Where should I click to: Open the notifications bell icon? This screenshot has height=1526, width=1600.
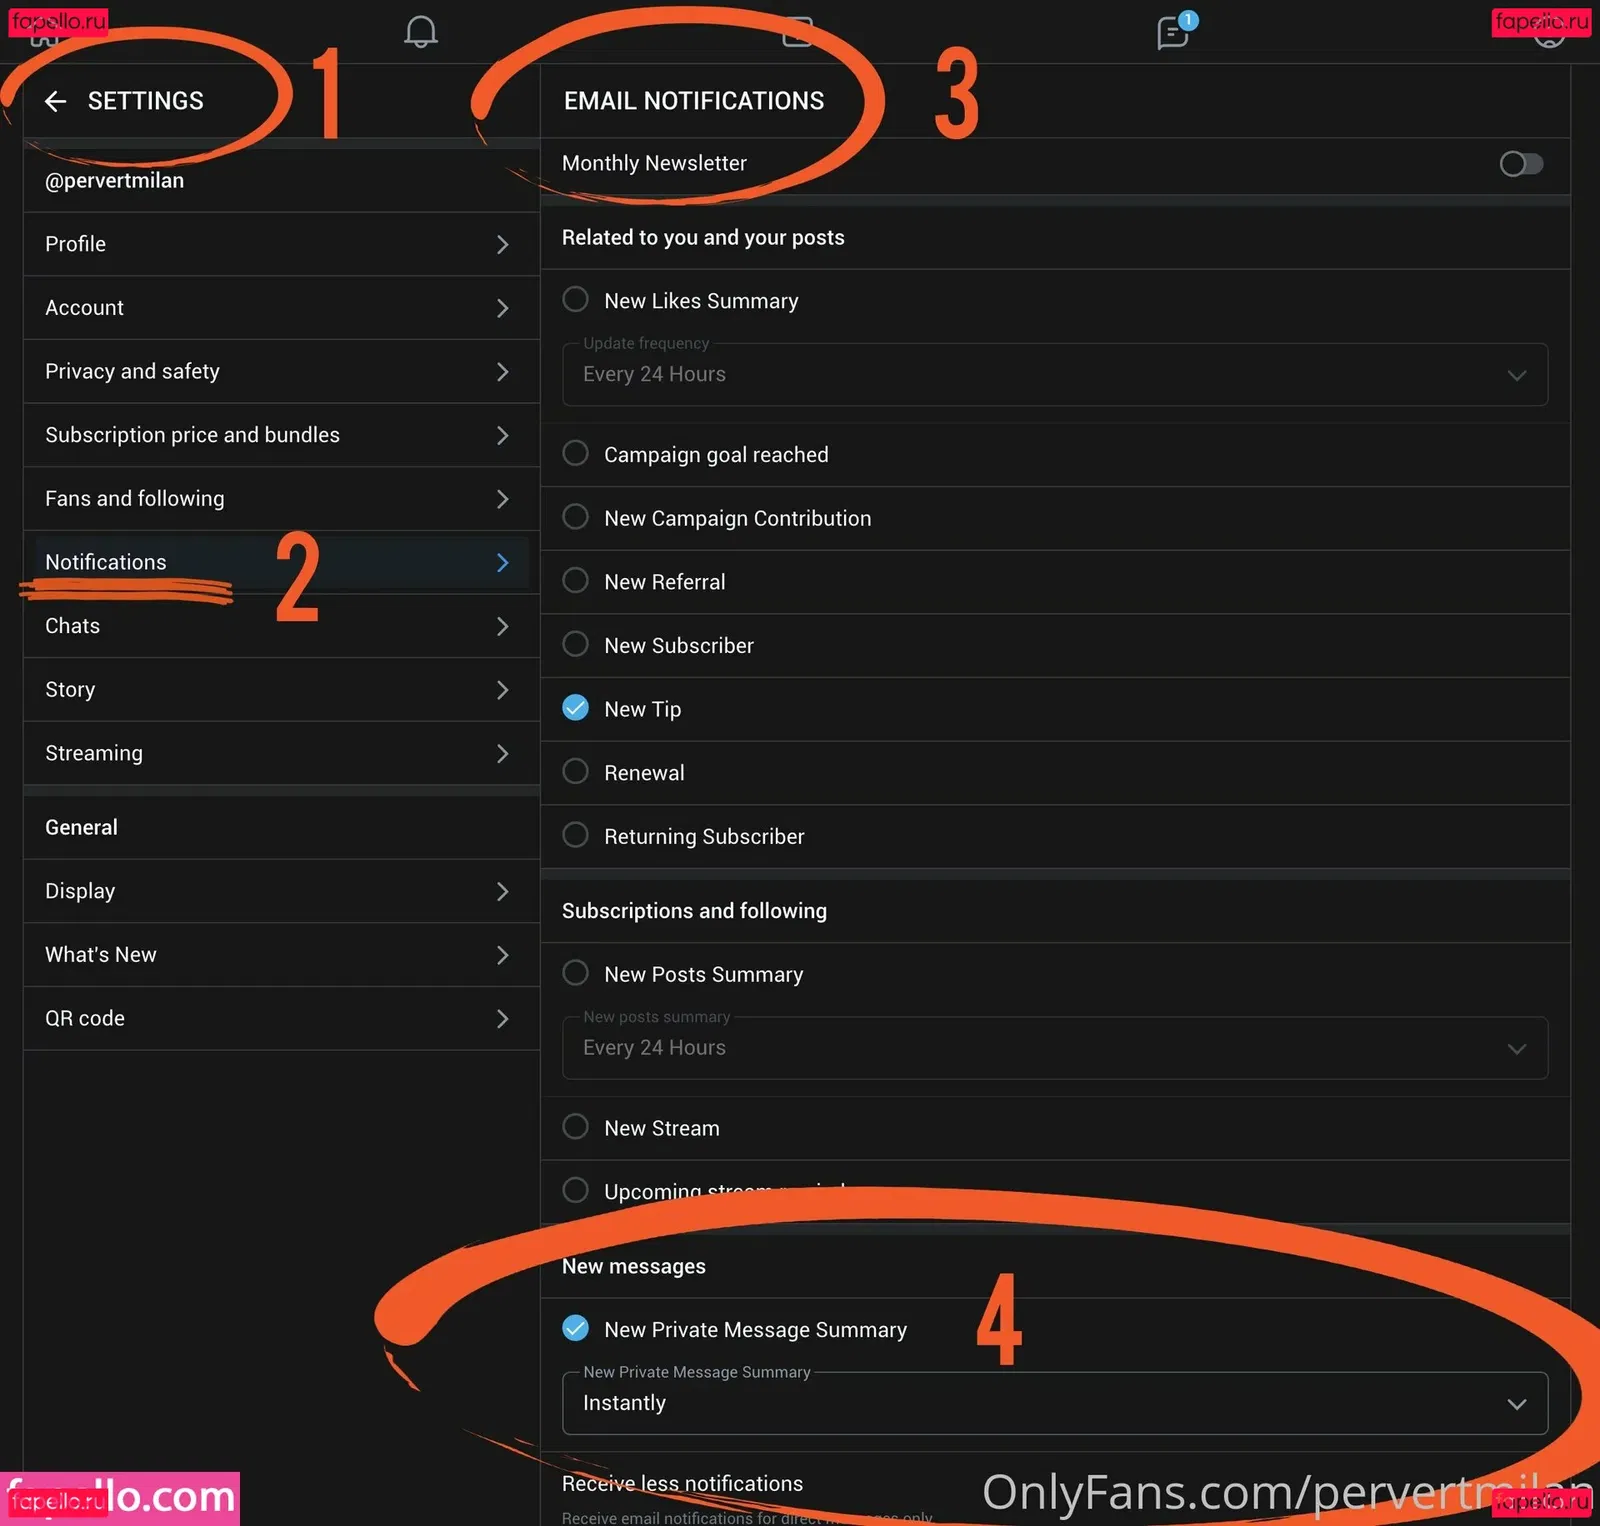click(x=420, y=32)
